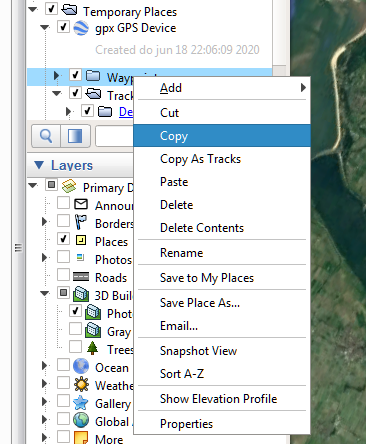Viewport: 366px width, 444px height.
Task: Click the Ocean globe icon
Action: tap(81, 366)
